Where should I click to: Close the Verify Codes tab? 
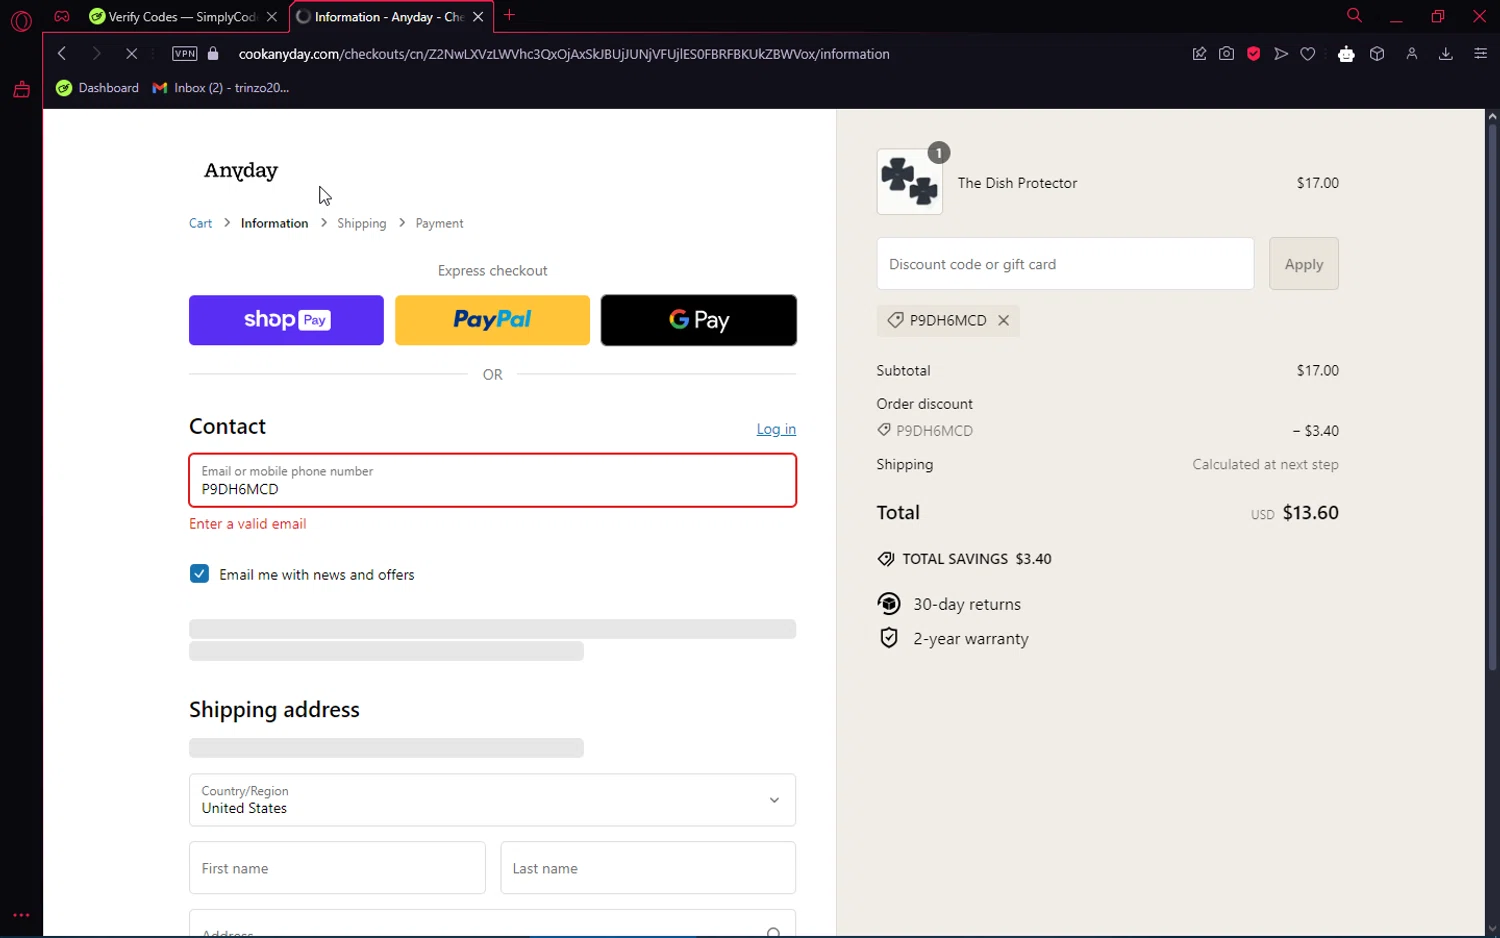pyautogui.click(x=272, y=17)
